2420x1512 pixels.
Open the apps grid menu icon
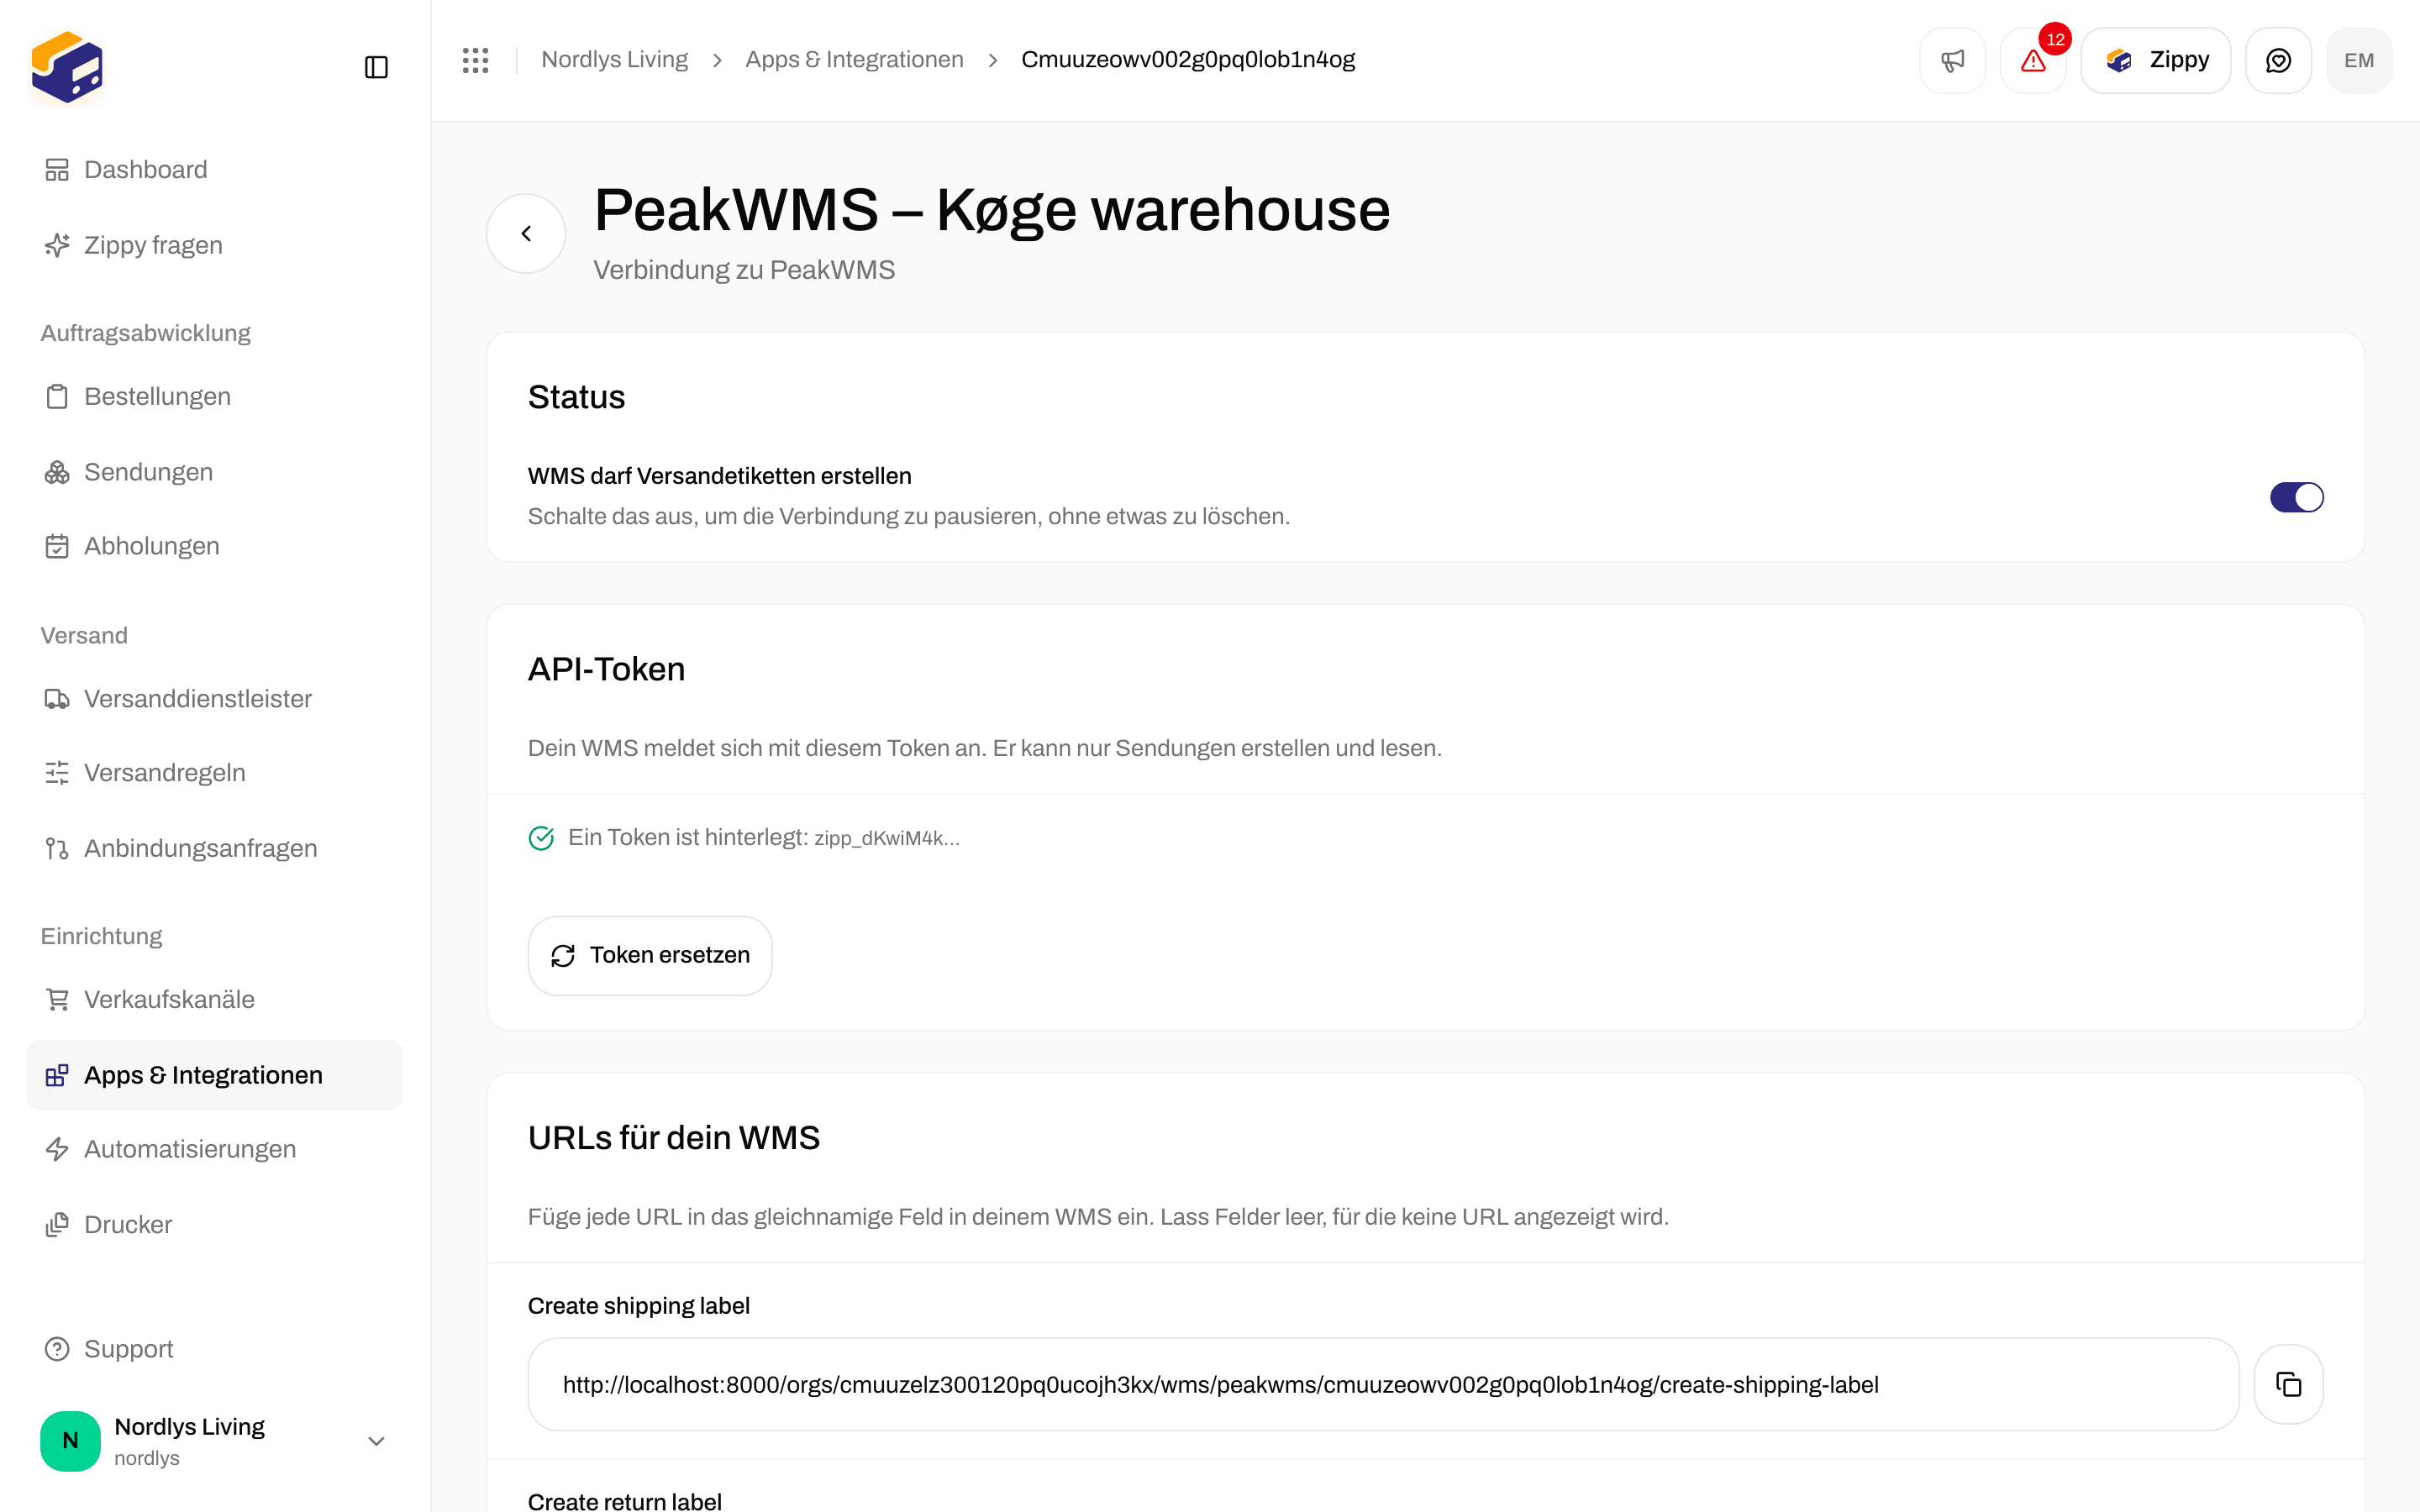click(476, 60)
